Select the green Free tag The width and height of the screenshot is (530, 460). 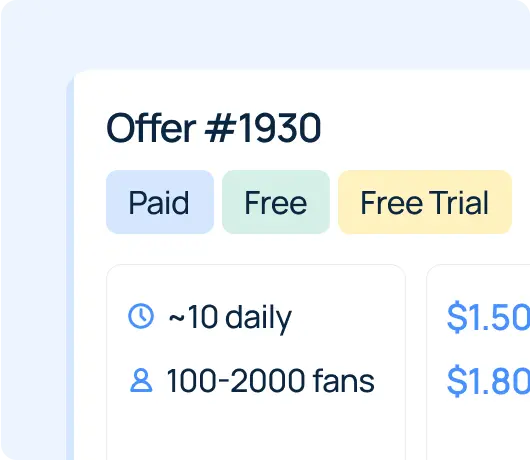[x=276, y=202]
